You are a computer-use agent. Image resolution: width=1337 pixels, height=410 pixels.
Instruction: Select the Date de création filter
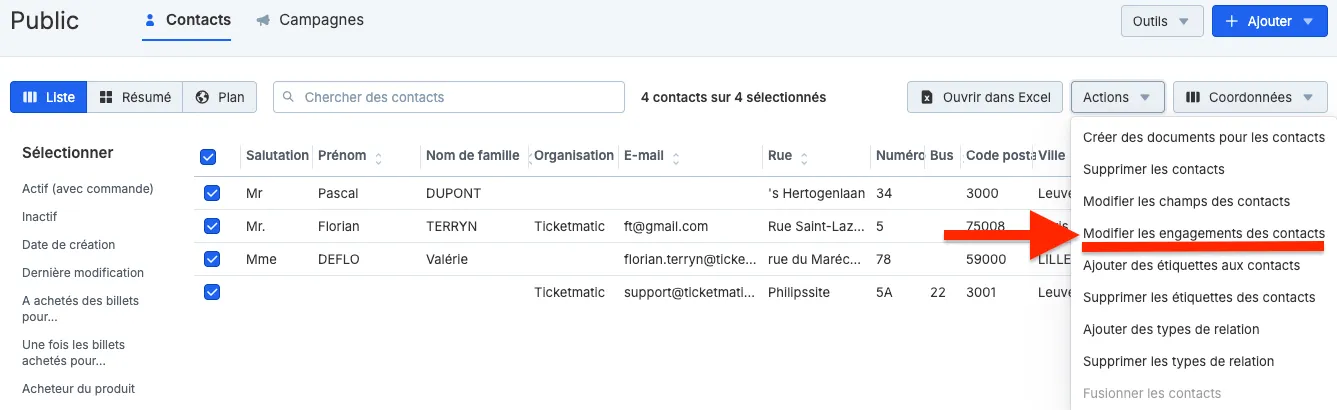(69, 244)
